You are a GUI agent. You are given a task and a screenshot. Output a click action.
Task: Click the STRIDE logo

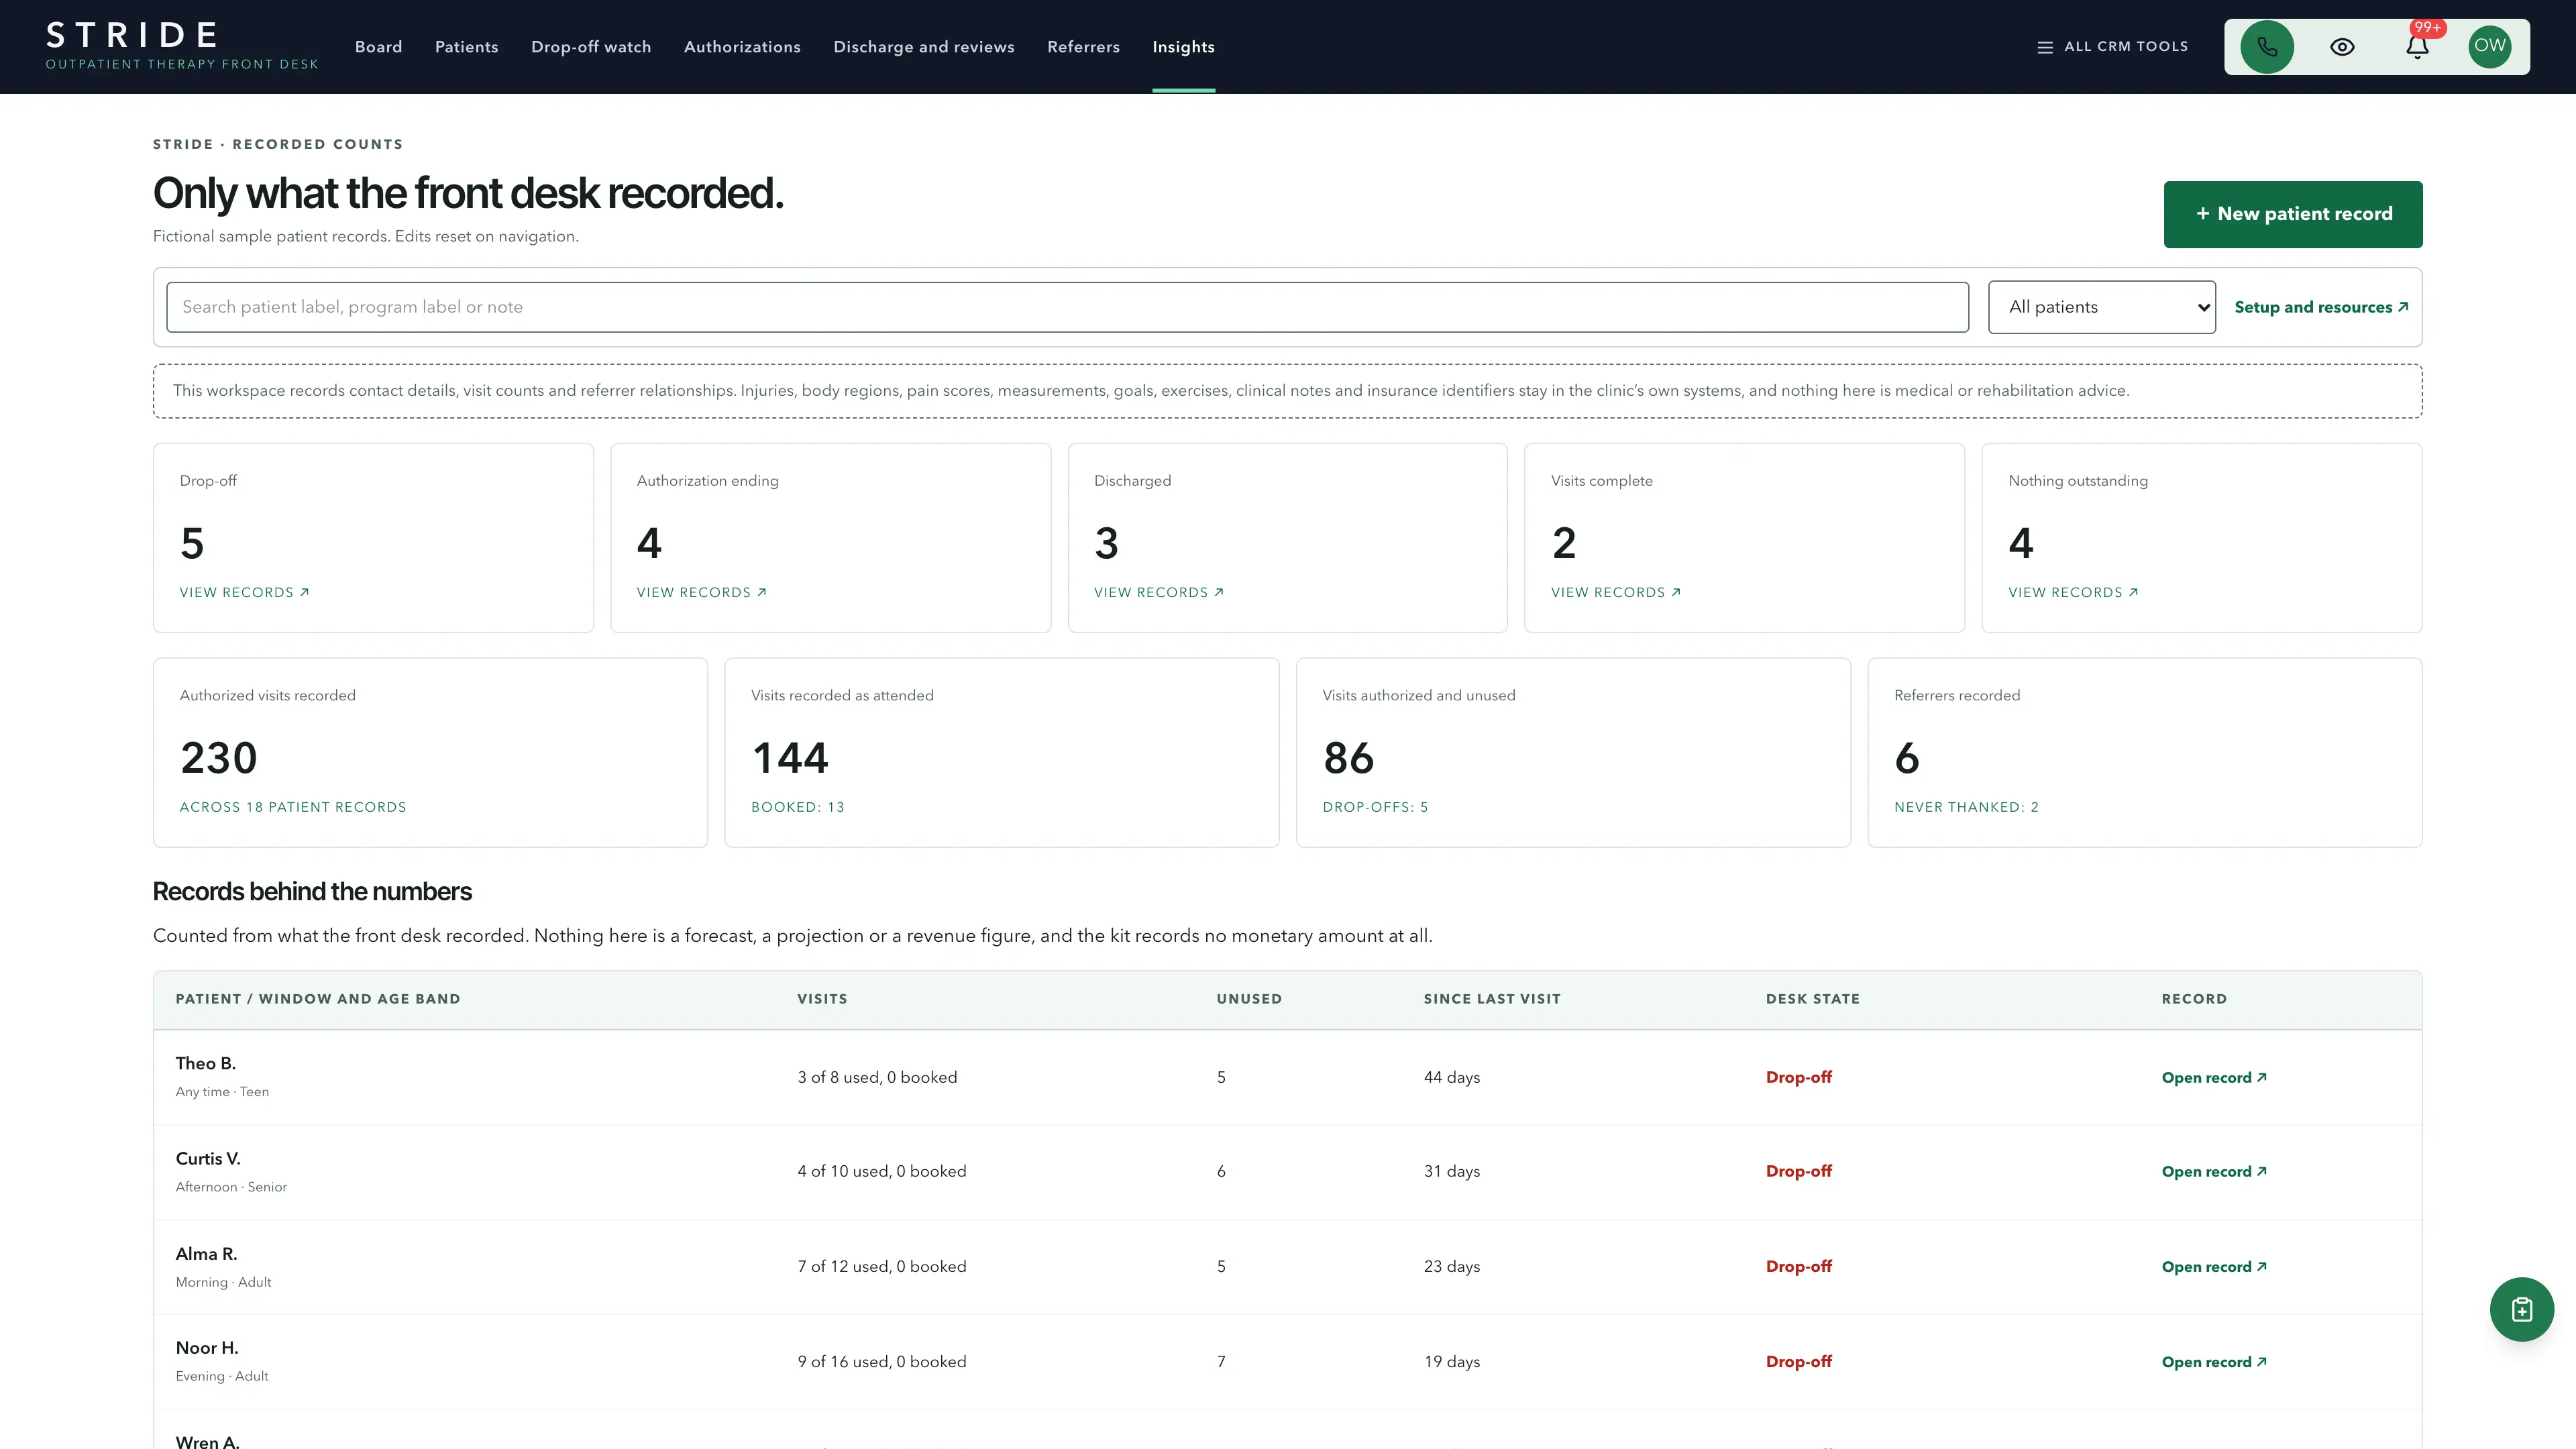point(182,46)
